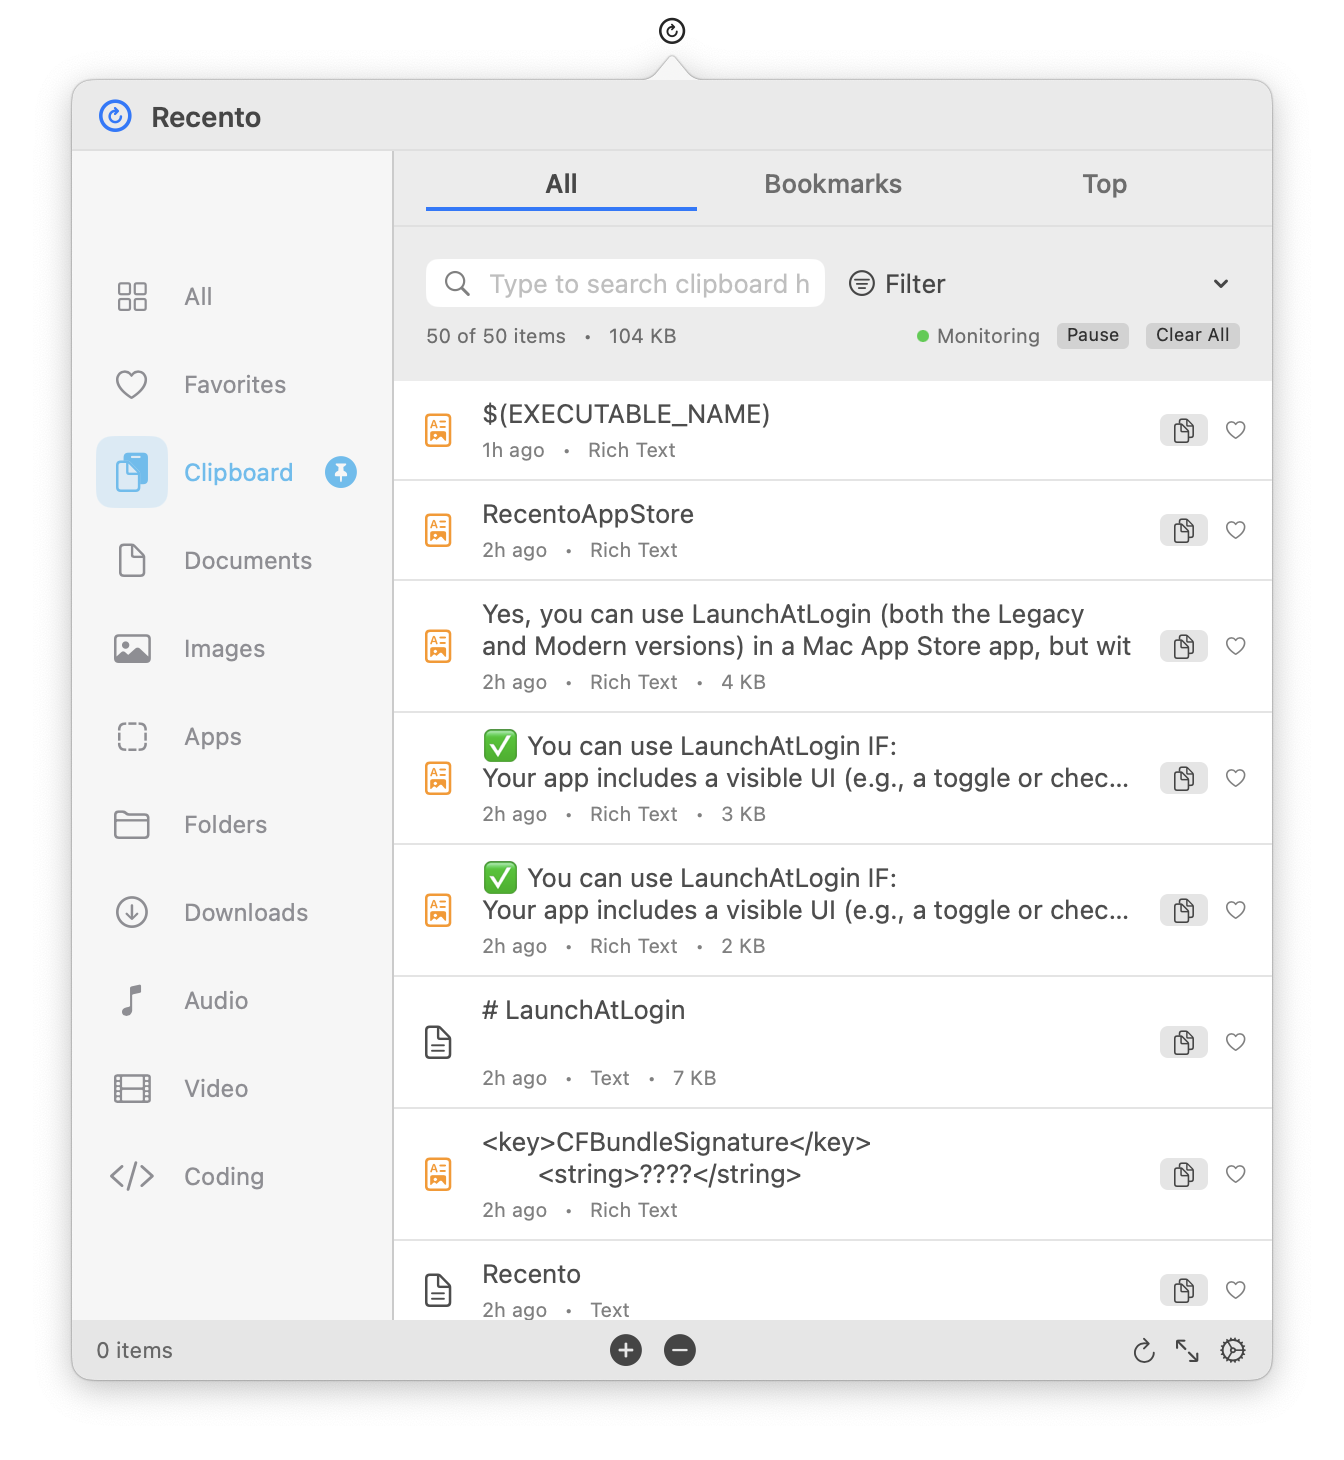The width and height of the screenshot is (1344, 1460).
Task: Copy the RecentoAppStore clipboard item
Action: 1183,530
